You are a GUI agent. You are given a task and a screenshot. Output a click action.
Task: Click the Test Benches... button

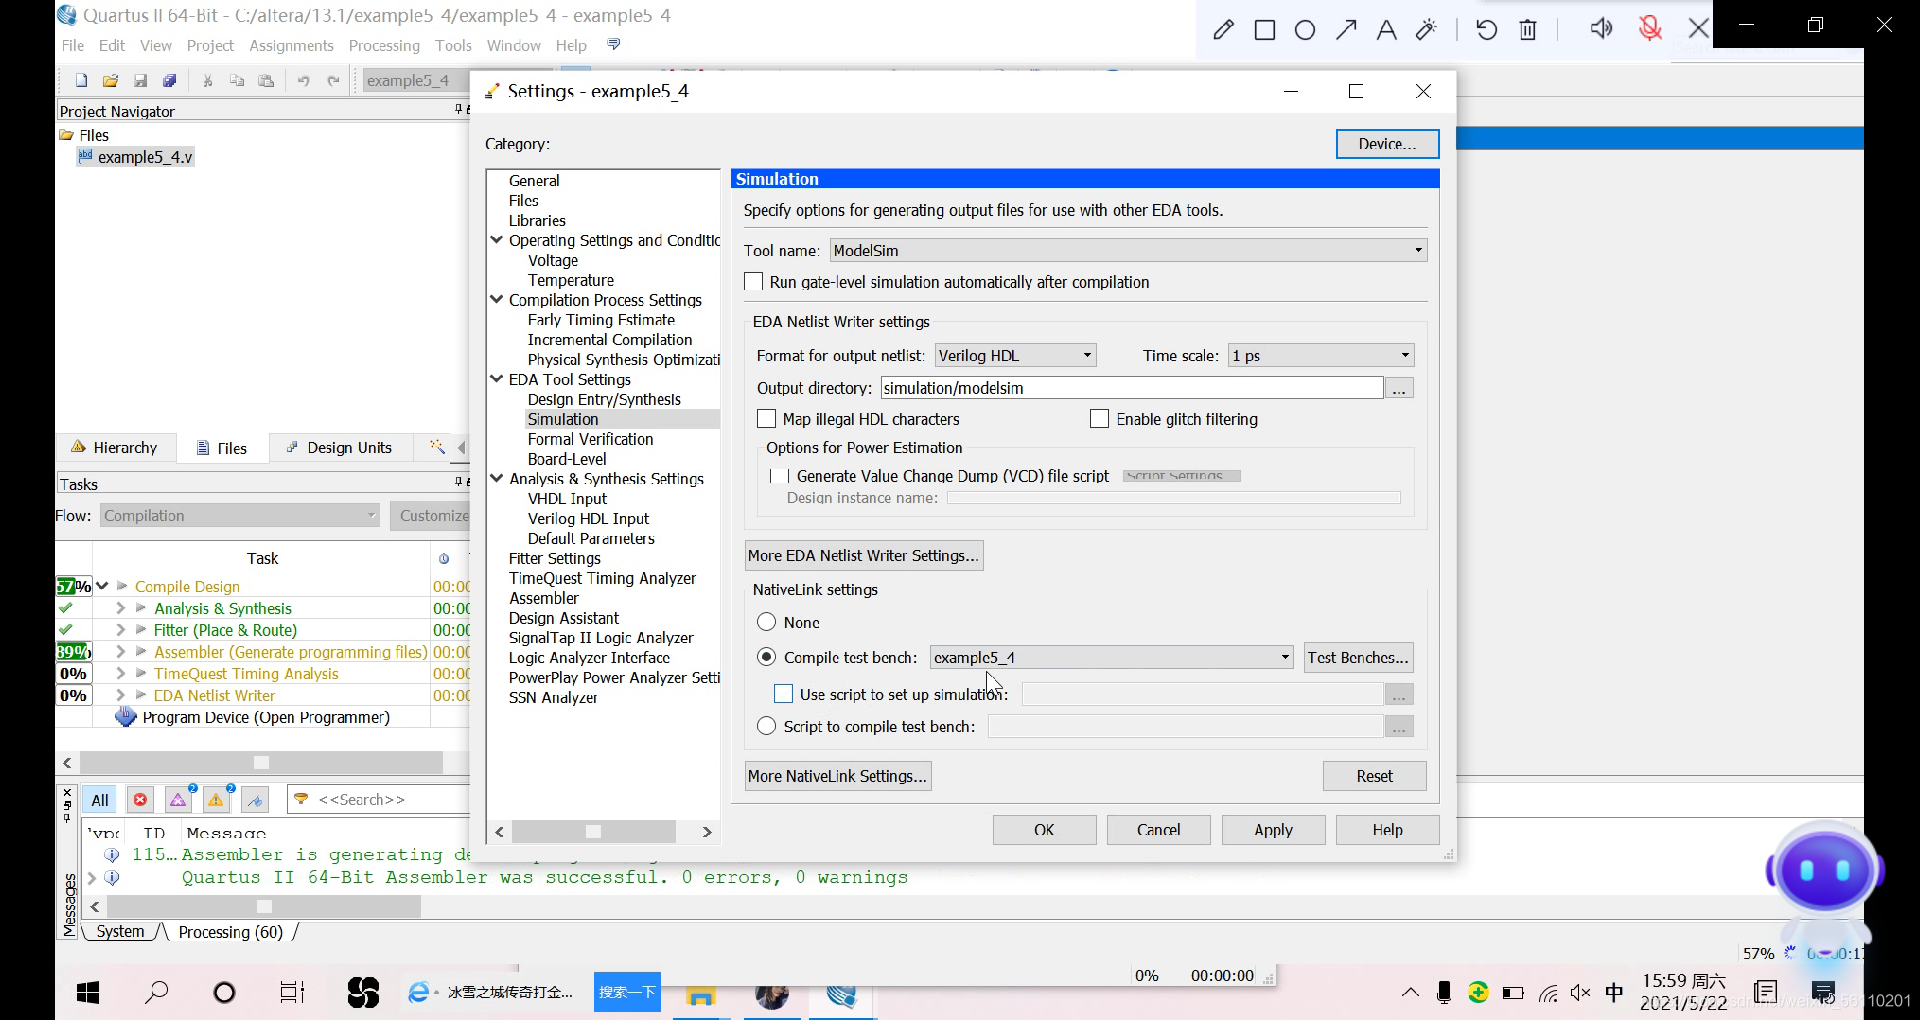click(1358, 657)
